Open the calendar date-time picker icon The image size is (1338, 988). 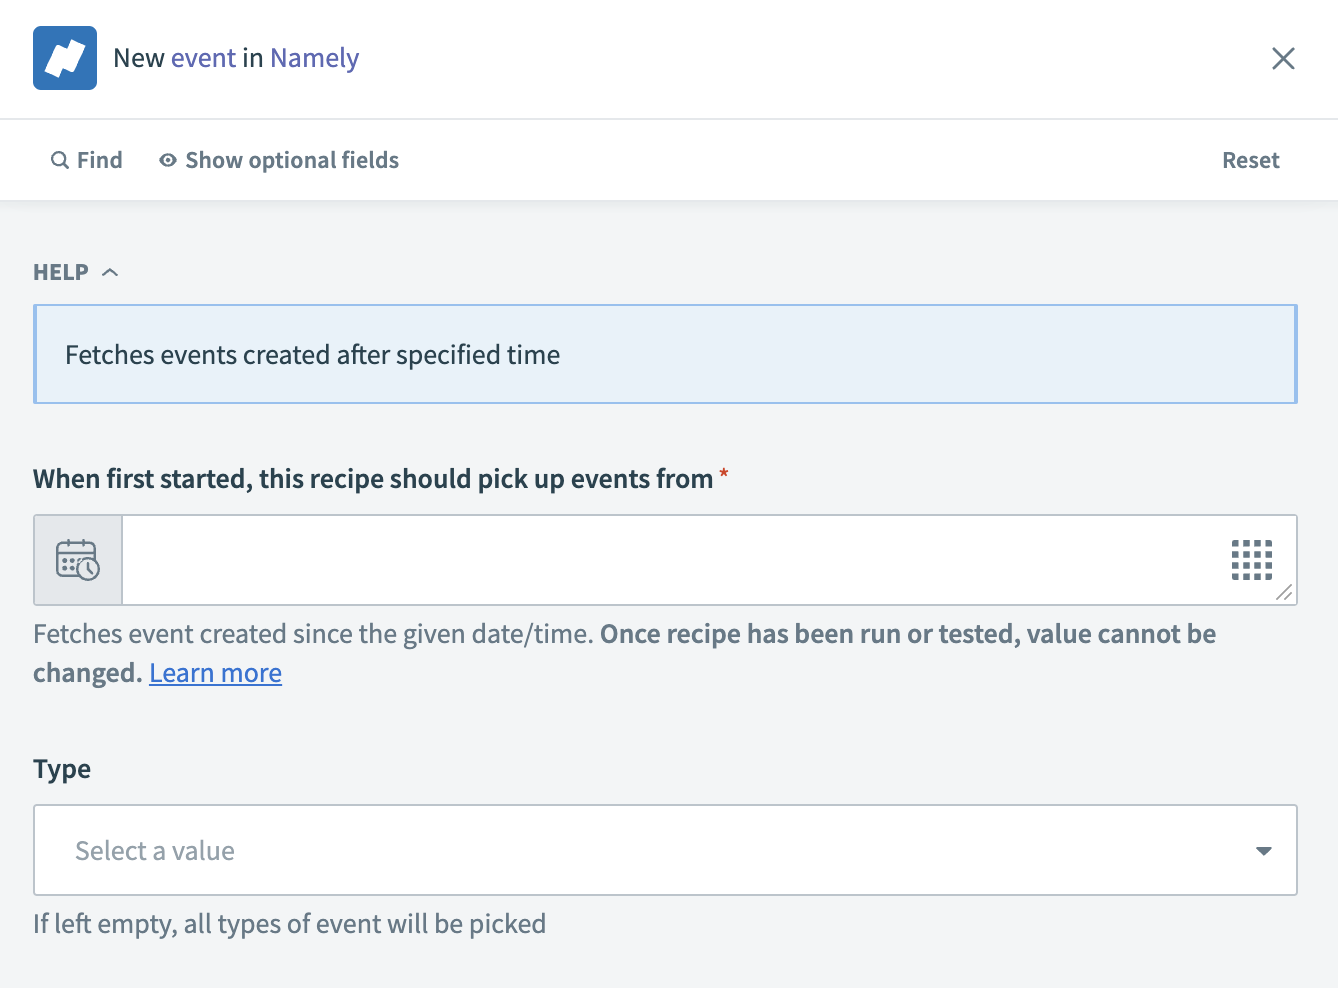click(x=78, y=560)
